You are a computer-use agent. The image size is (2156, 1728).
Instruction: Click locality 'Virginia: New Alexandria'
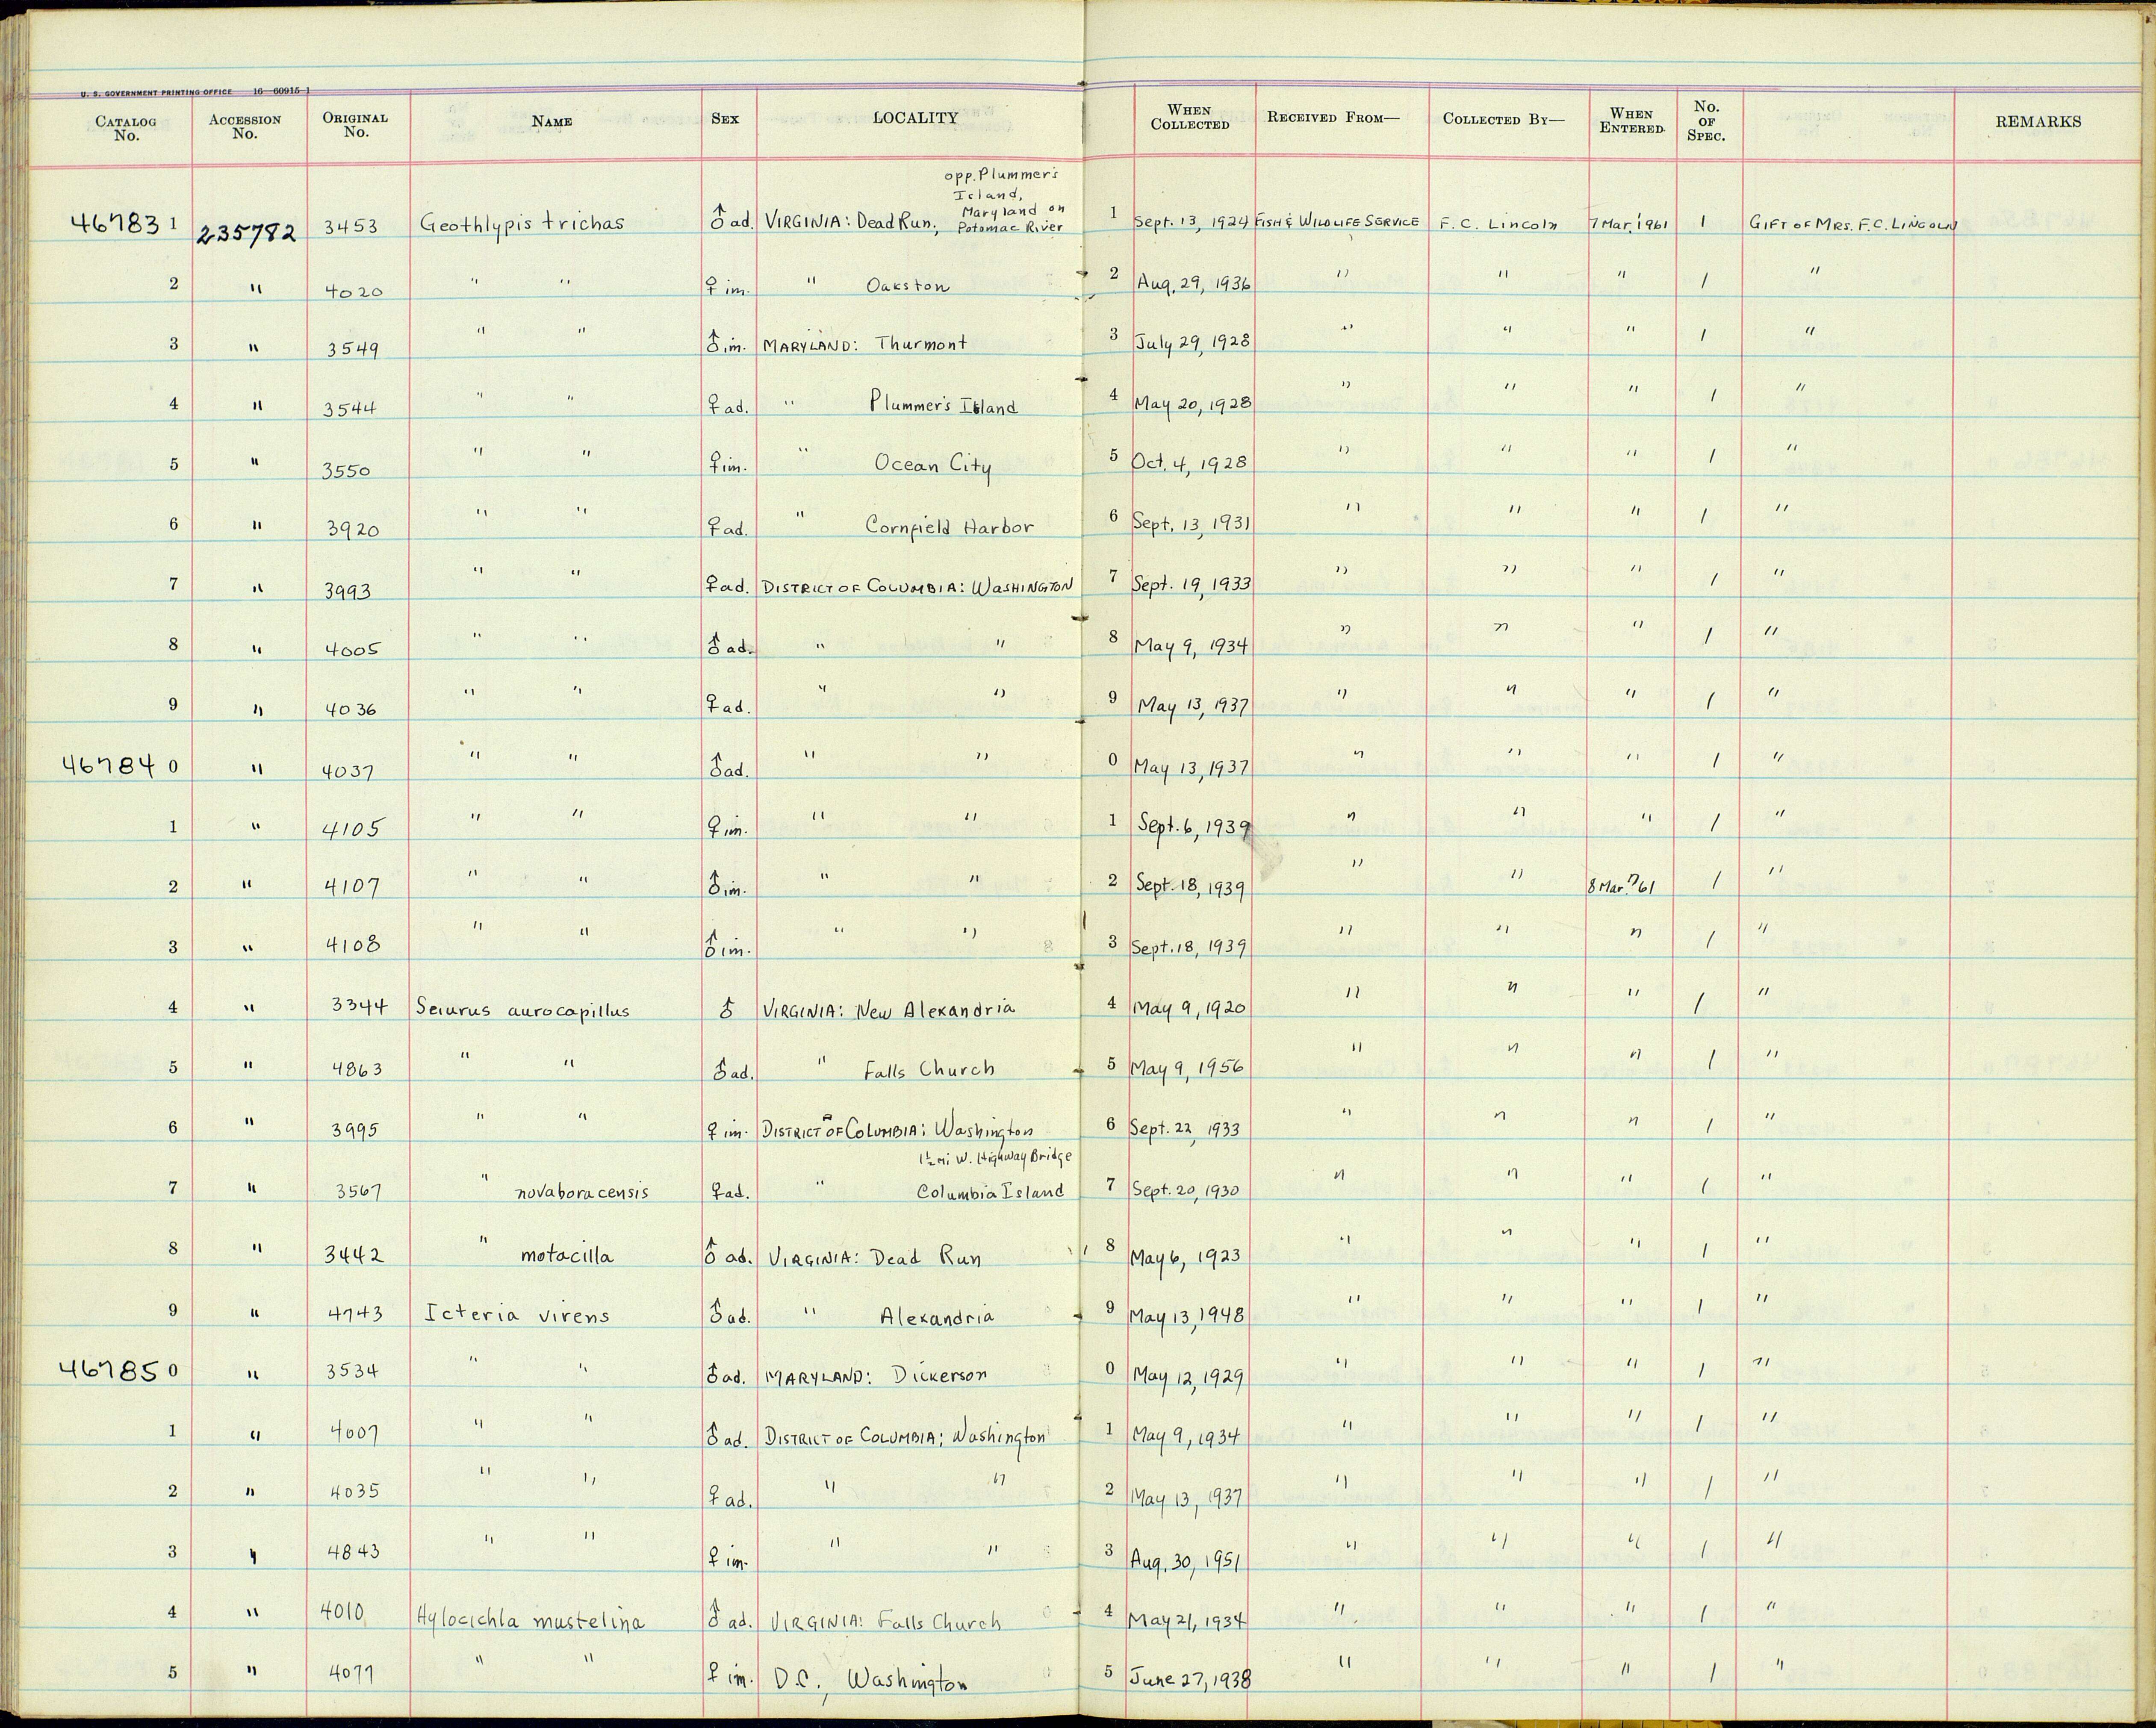(888, 1009)
